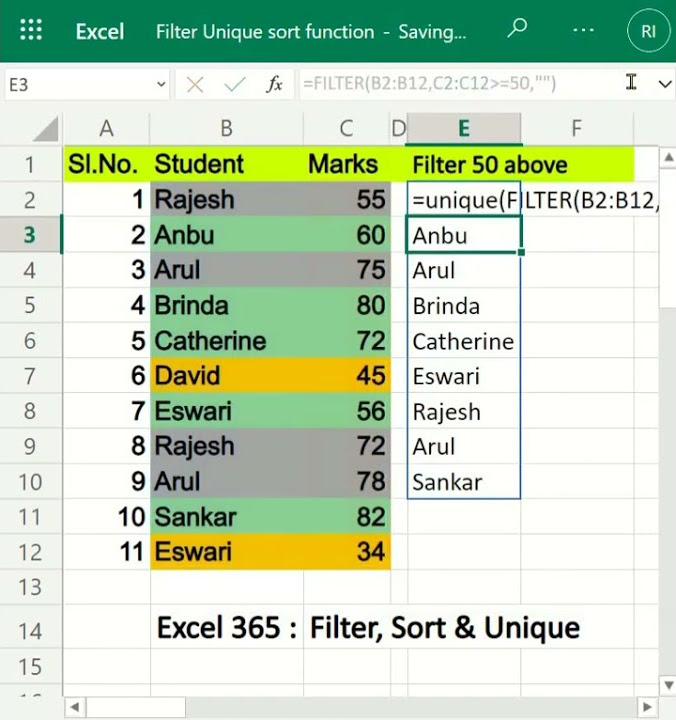The width and height of the screenshot is (676, 720).
Task: Select 'Sankar' in the Student column
Action: [x=226, y=517]
